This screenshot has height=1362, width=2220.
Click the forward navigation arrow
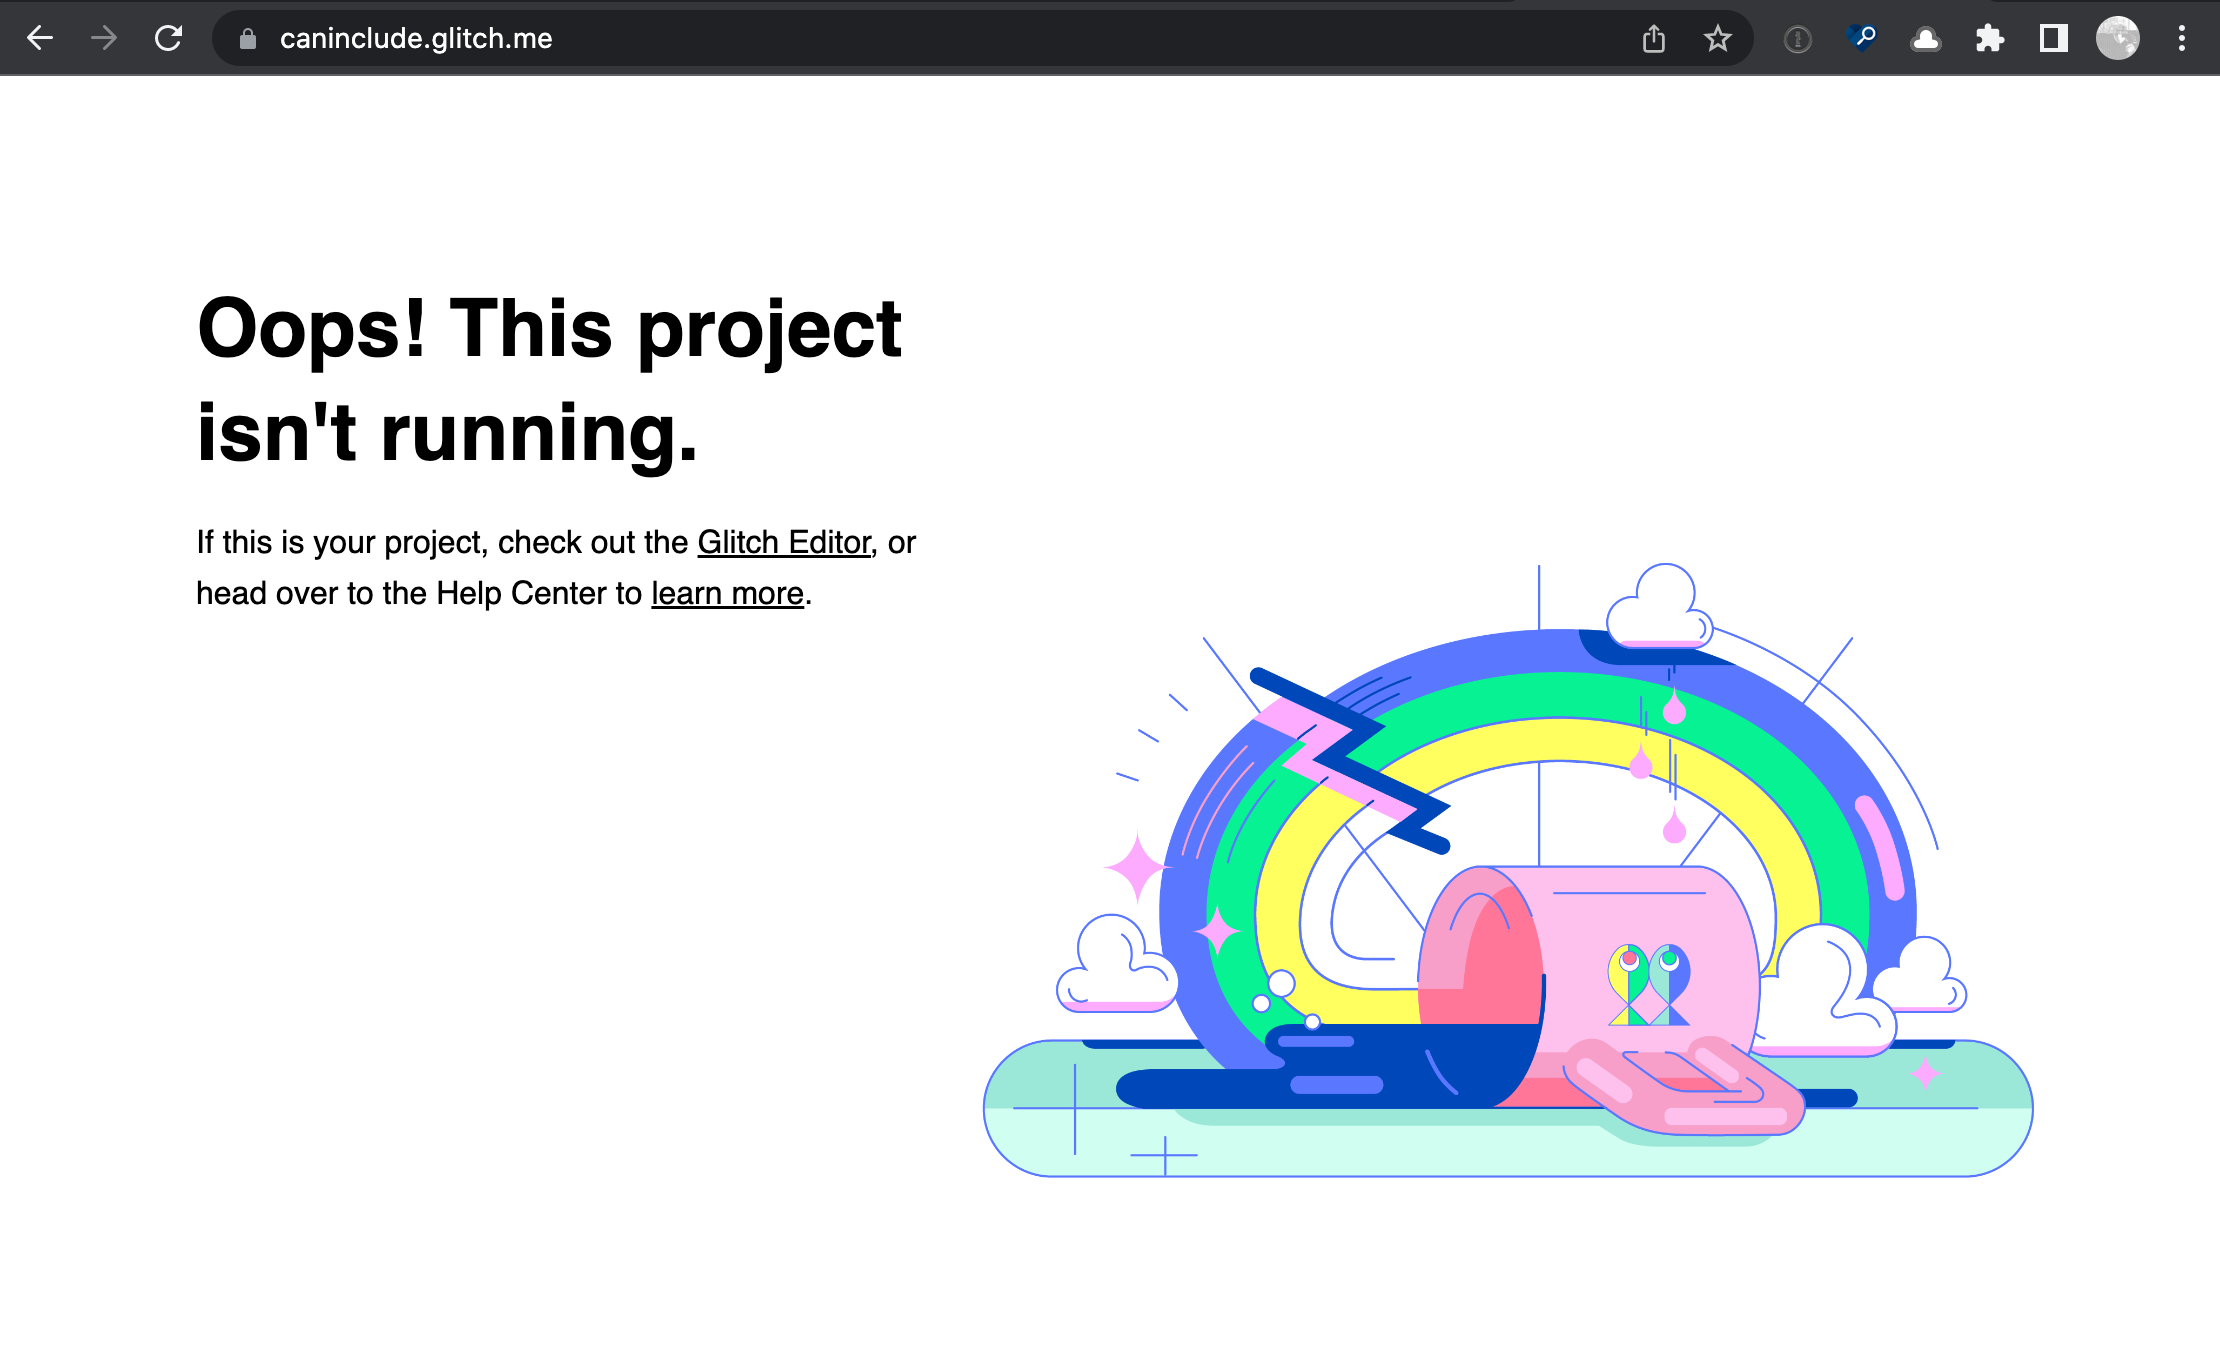[104, 38]
